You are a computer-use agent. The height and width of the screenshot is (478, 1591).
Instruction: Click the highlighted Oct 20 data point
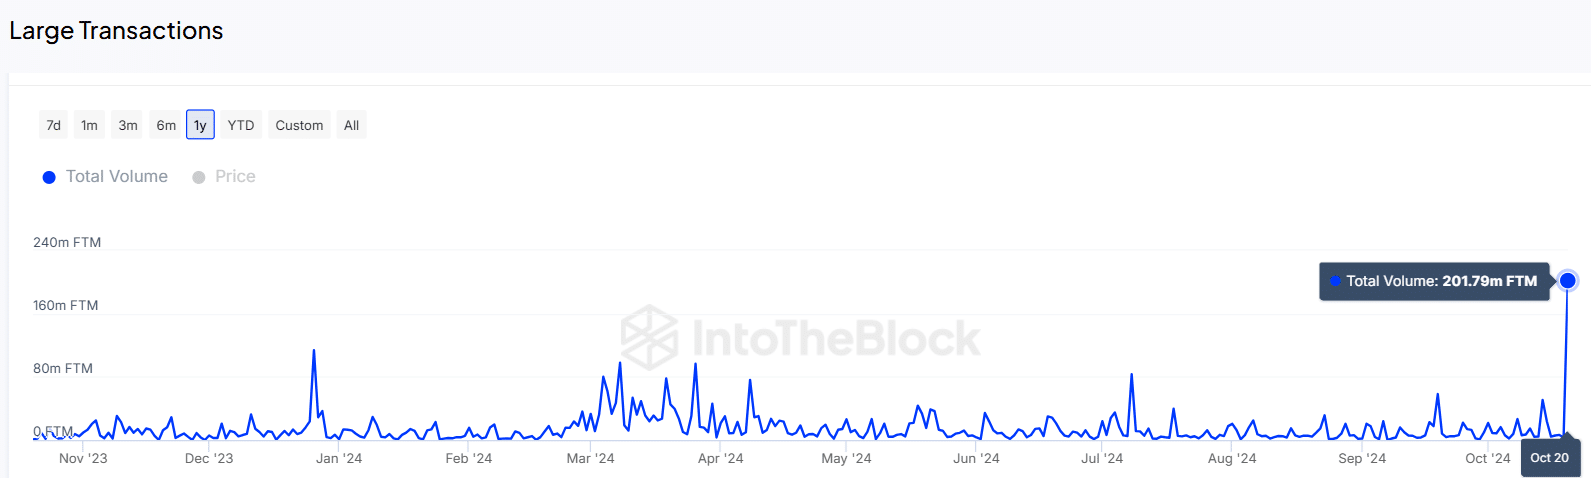[x=1568, y=280]
